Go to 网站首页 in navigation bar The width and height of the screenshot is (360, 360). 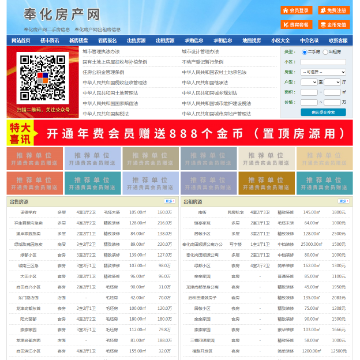pyautogui.click(x=21, y=41)
